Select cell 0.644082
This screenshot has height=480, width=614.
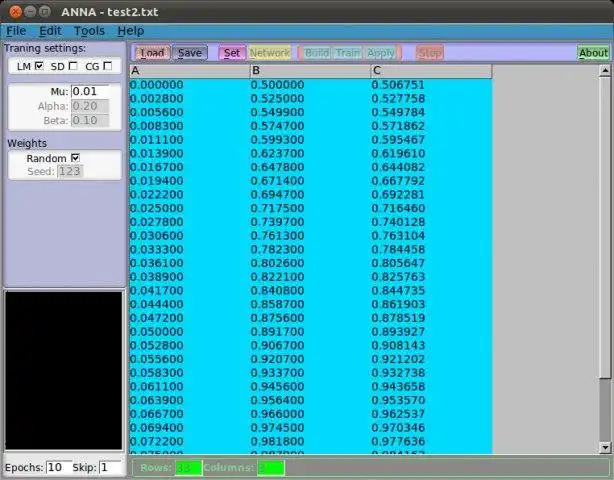(398, 167)
